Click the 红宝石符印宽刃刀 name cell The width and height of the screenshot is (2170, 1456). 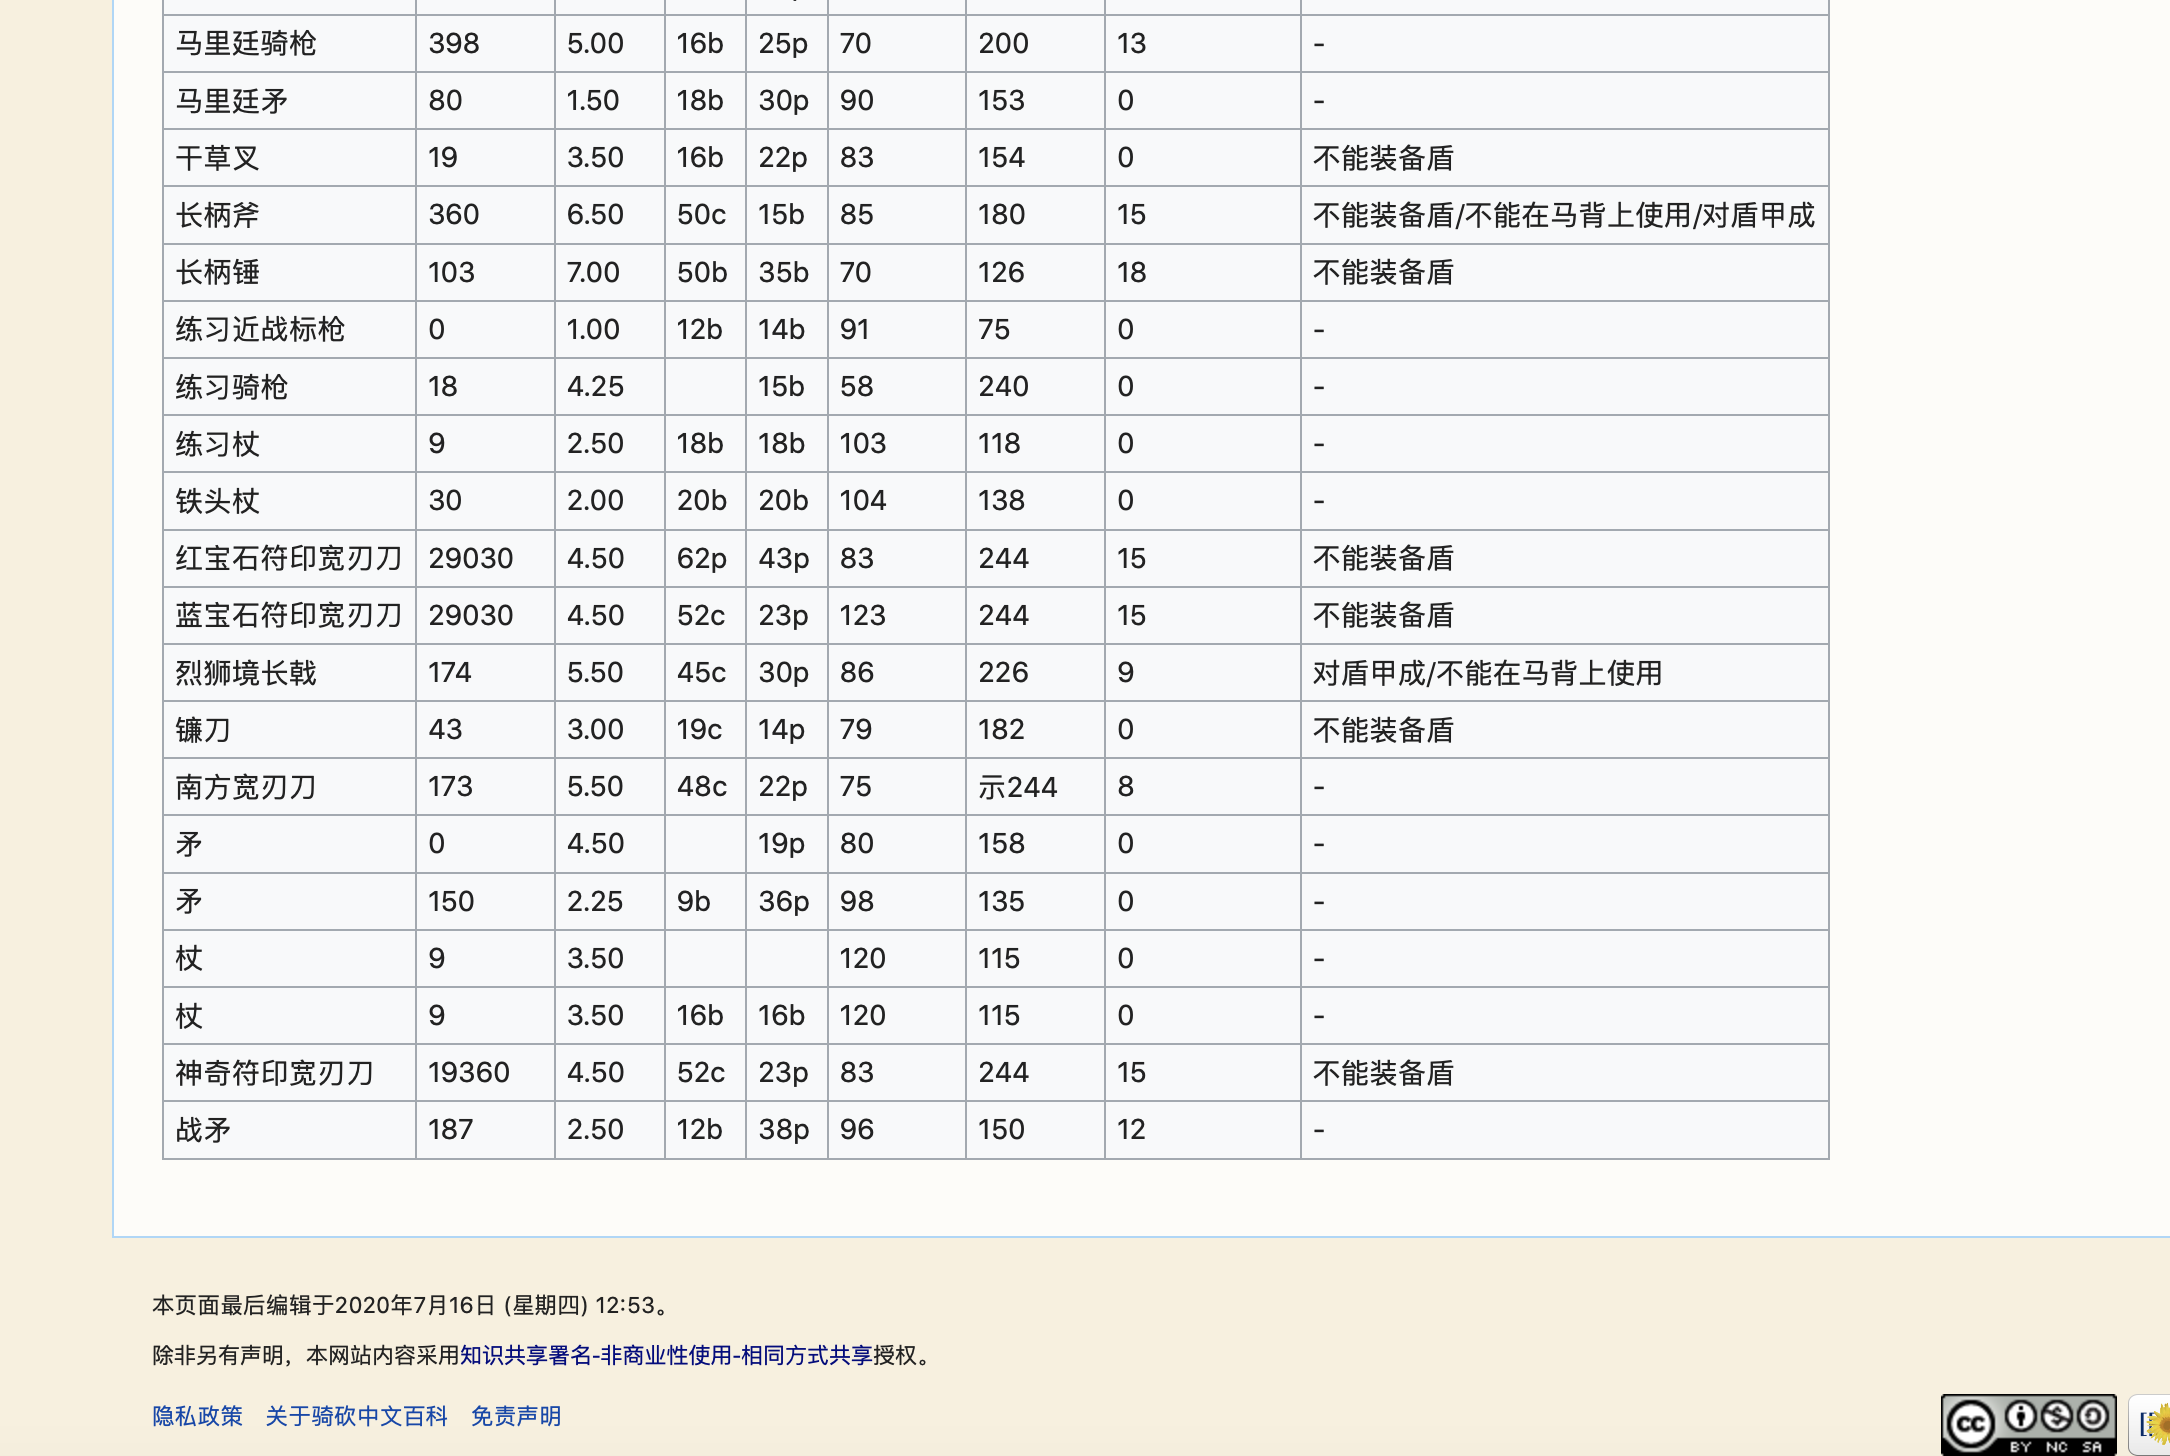click(x=289, y=558)
